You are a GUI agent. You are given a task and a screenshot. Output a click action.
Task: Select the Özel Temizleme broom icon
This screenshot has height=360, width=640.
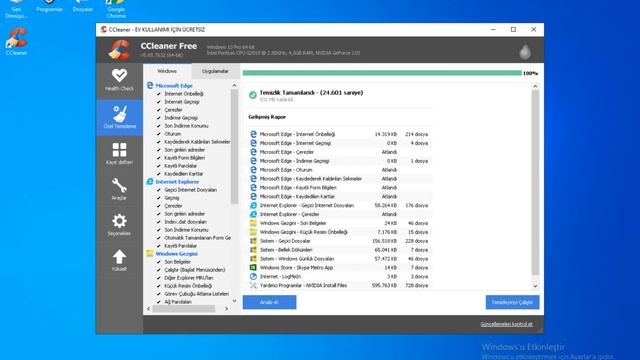(x=120, y=114)
